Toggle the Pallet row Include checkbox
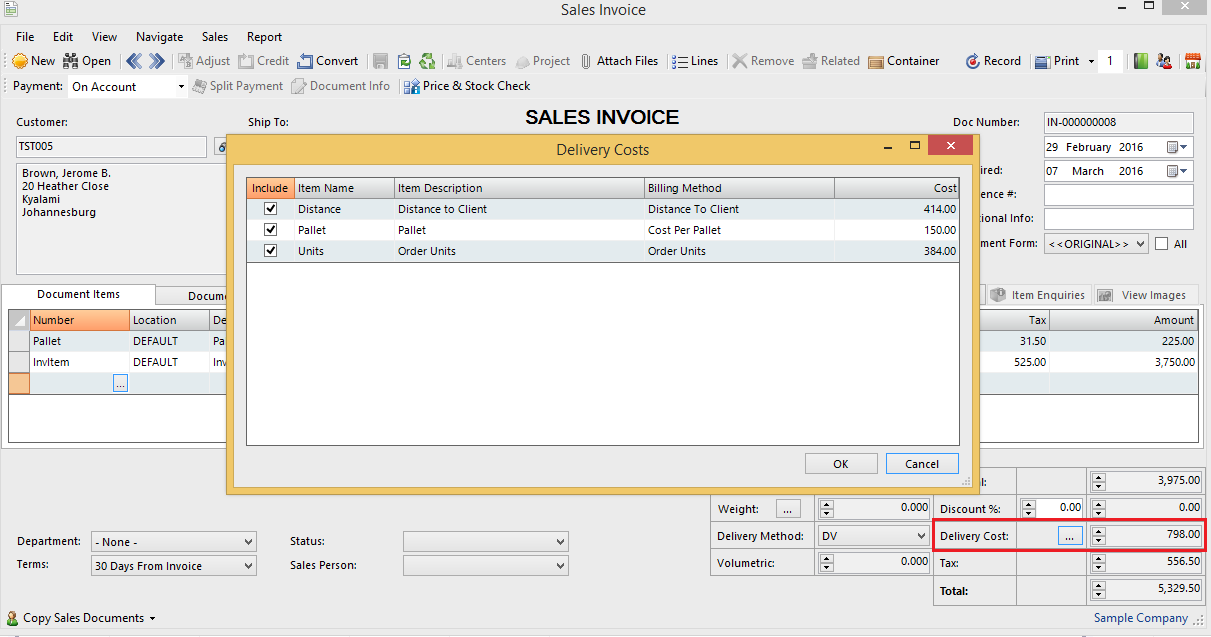Screen dimensions: 1211x637 click(x=270, y=230)
